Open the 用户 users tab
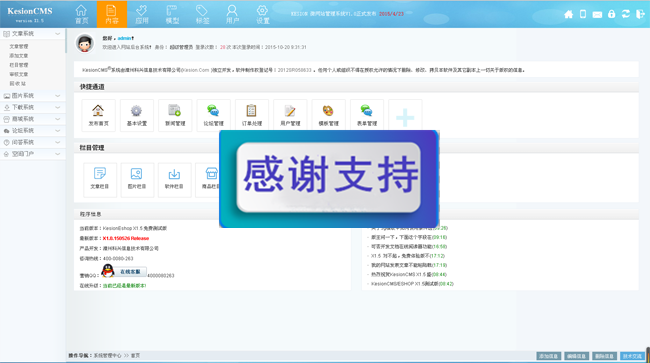 (x=232, y=14)
